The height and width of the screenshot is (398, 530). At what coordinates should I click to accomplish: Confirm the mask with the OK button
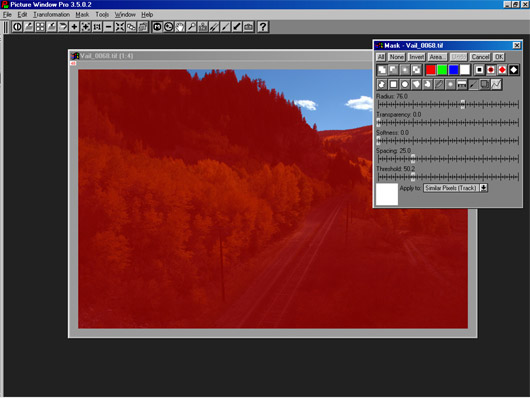coord(499,57)
